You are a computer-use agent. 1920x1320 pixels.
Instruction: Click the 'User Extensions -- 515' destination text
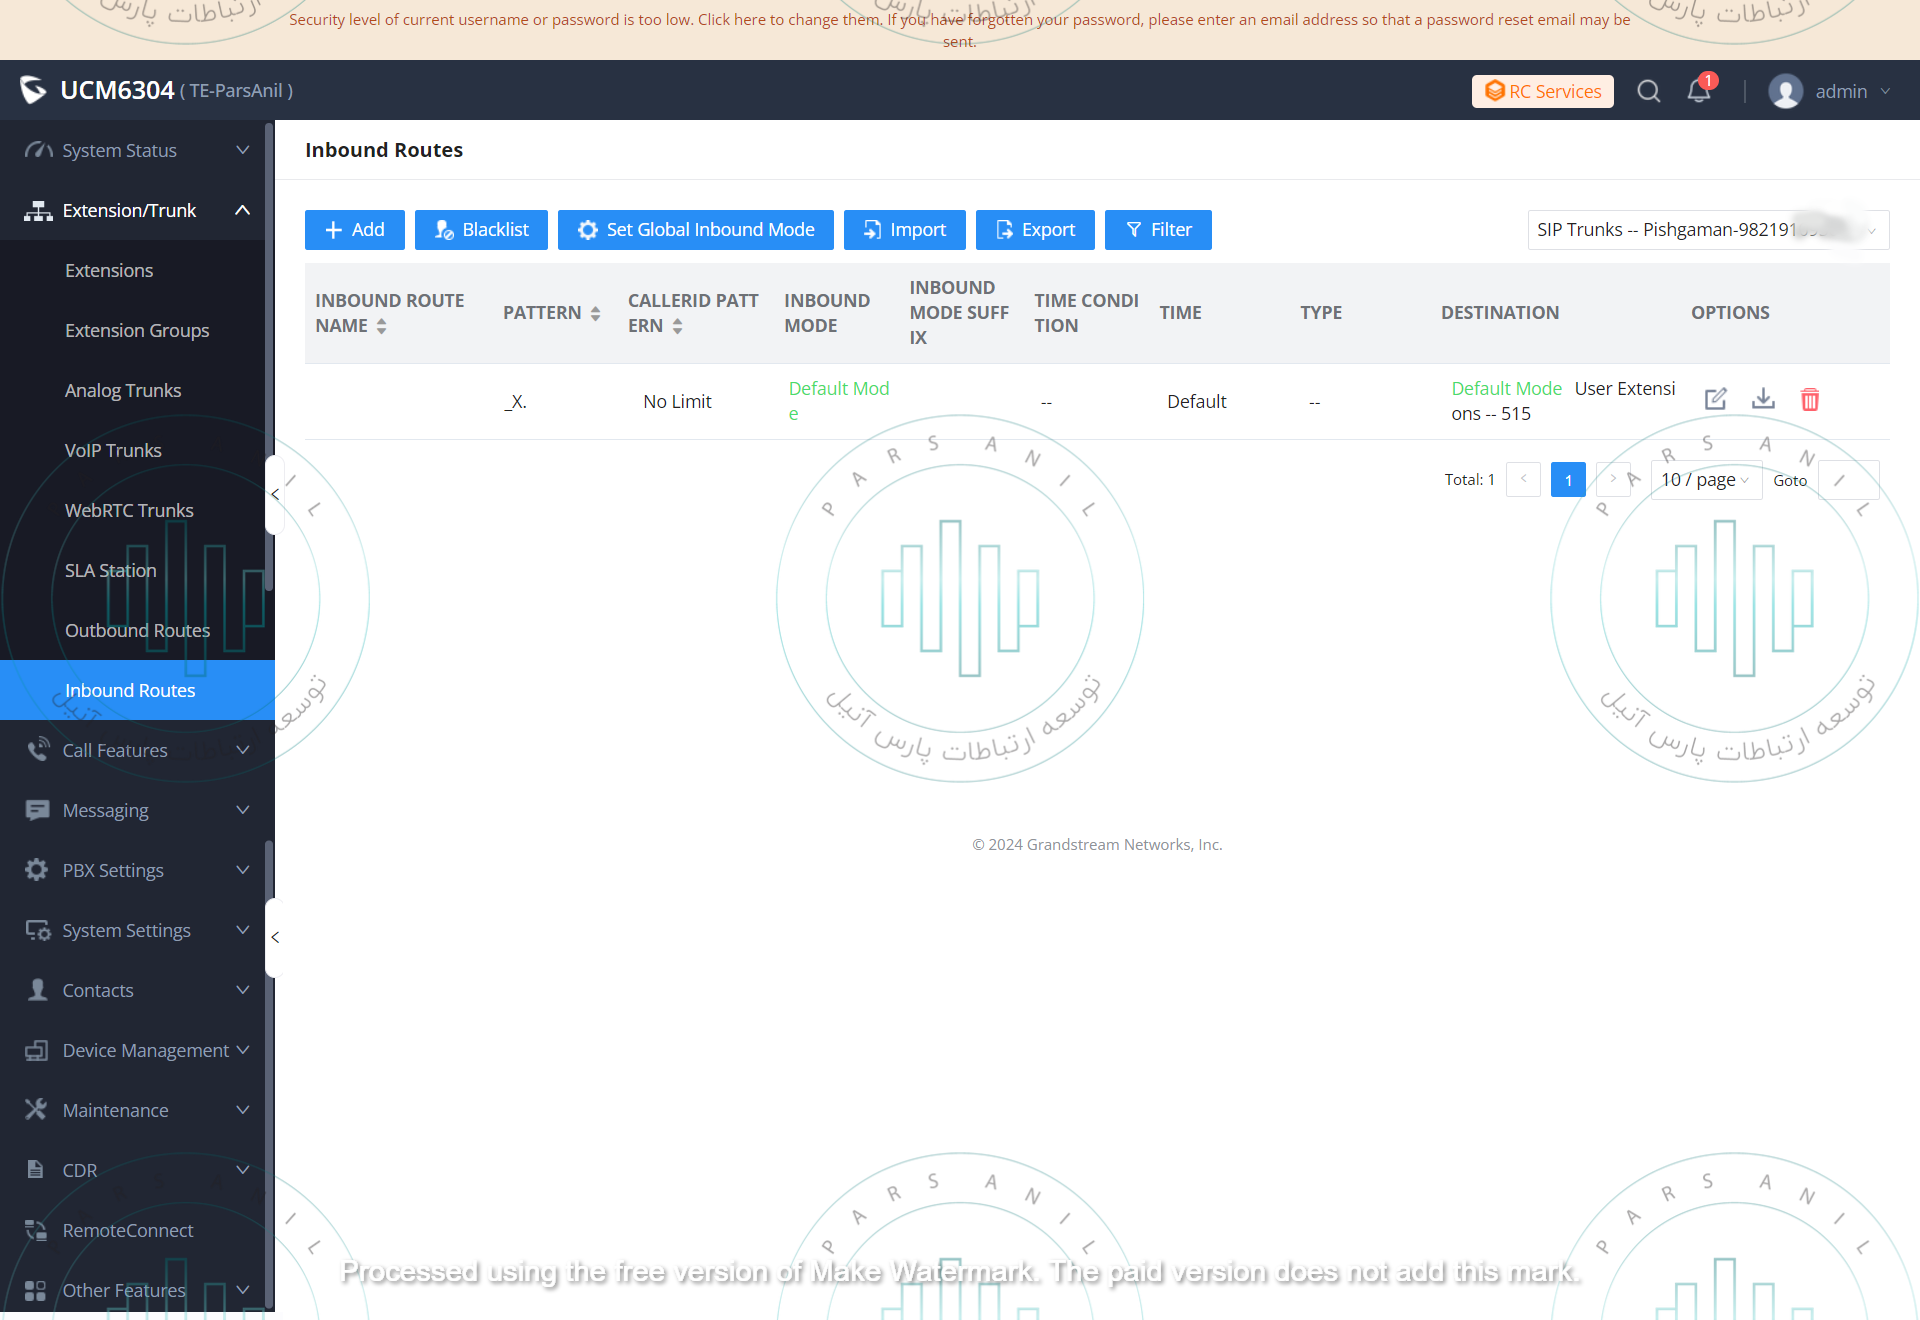coord(1563,401)
